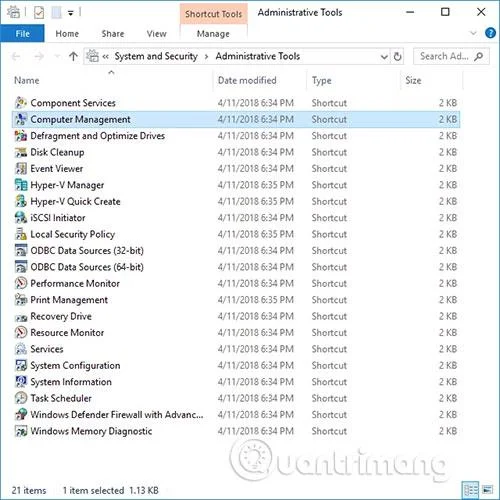The width and height of the screenshot is (500, 500).
Task: Select the Disk Cleanup row name
Action: coord(57,152)
